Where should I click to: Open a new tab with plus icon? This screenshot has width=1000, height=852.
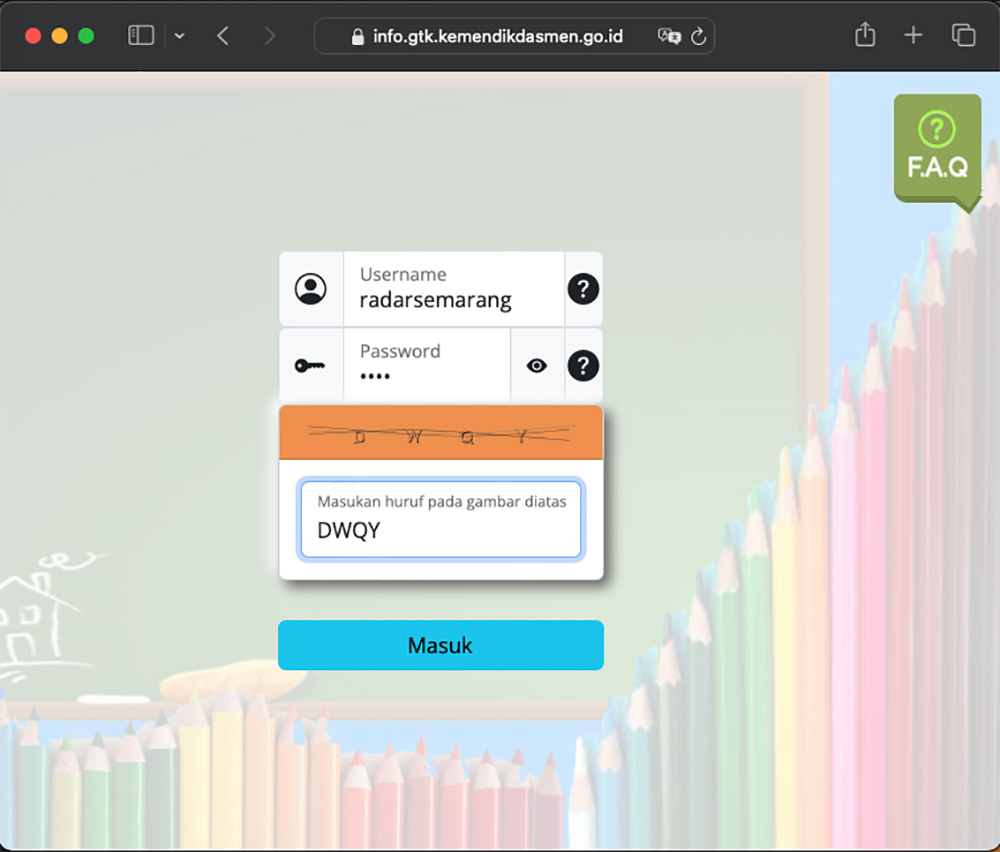tap(913, 36)
